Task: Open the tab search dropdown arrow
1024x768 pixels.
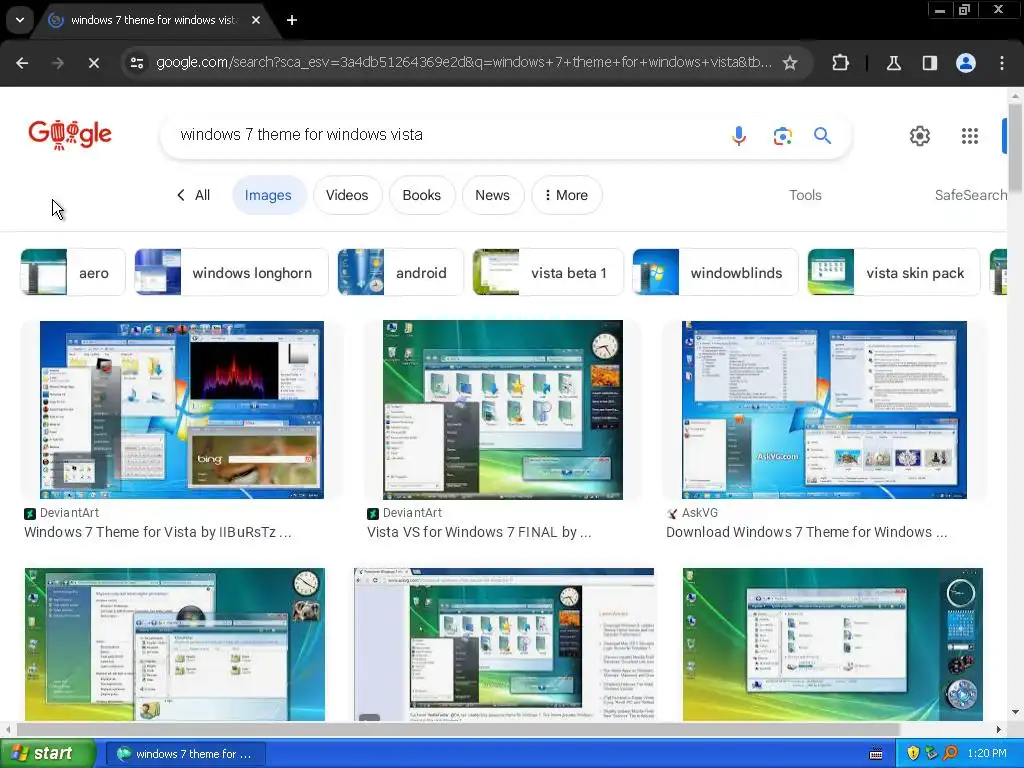Action: pos(20,20)
